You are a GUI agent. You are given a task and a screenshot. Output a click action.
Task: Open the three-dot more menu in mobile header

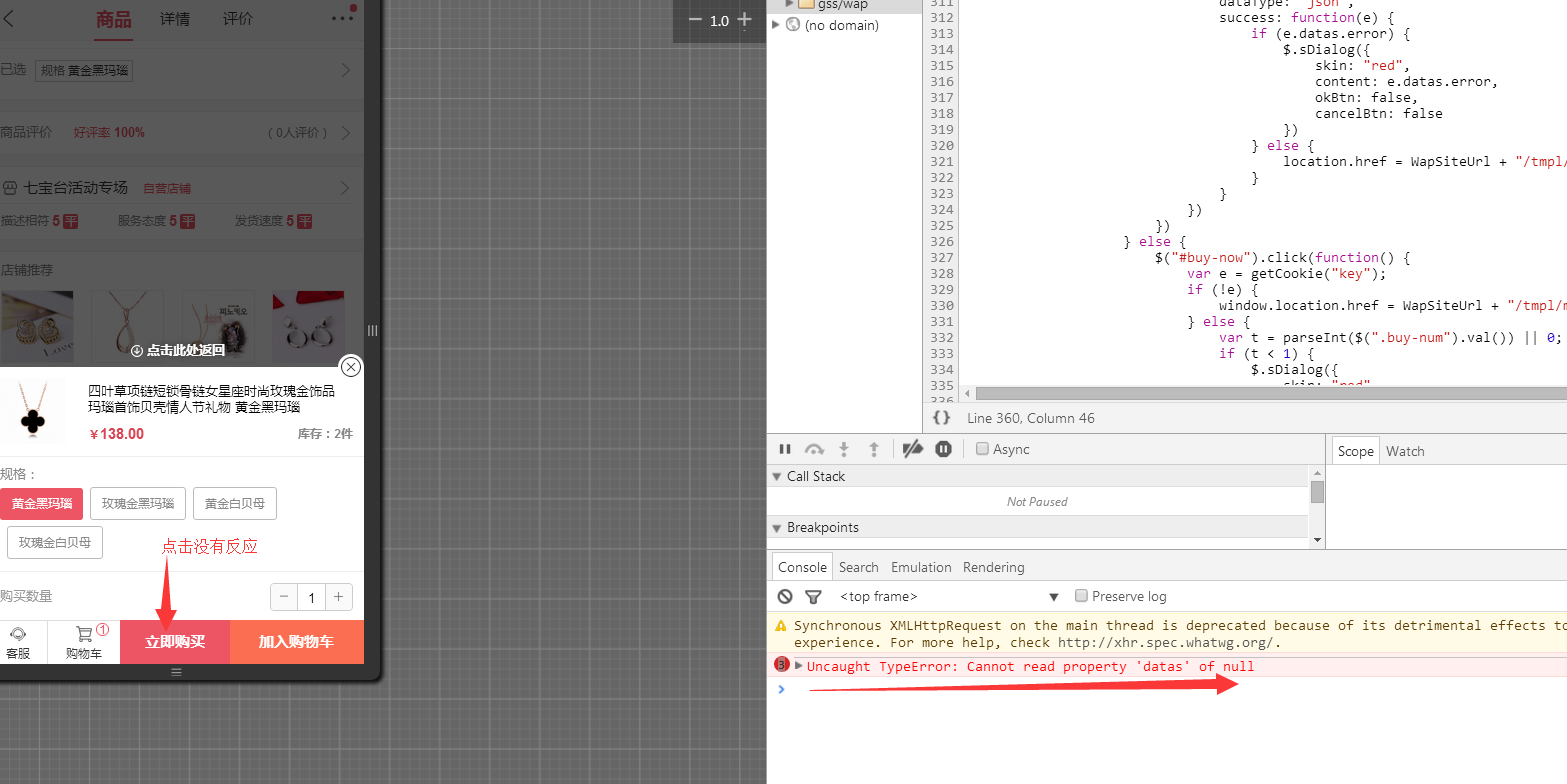coord(343,17)
